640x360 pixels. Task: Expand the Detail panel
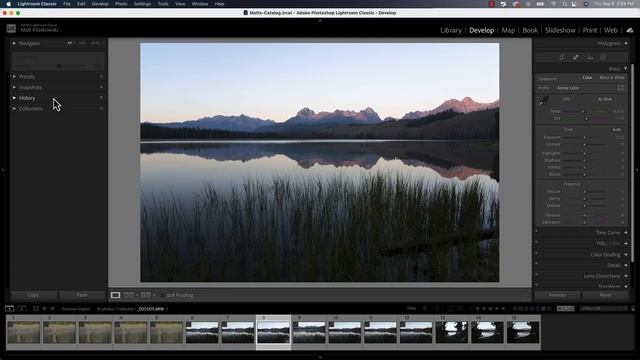[625, 265]
